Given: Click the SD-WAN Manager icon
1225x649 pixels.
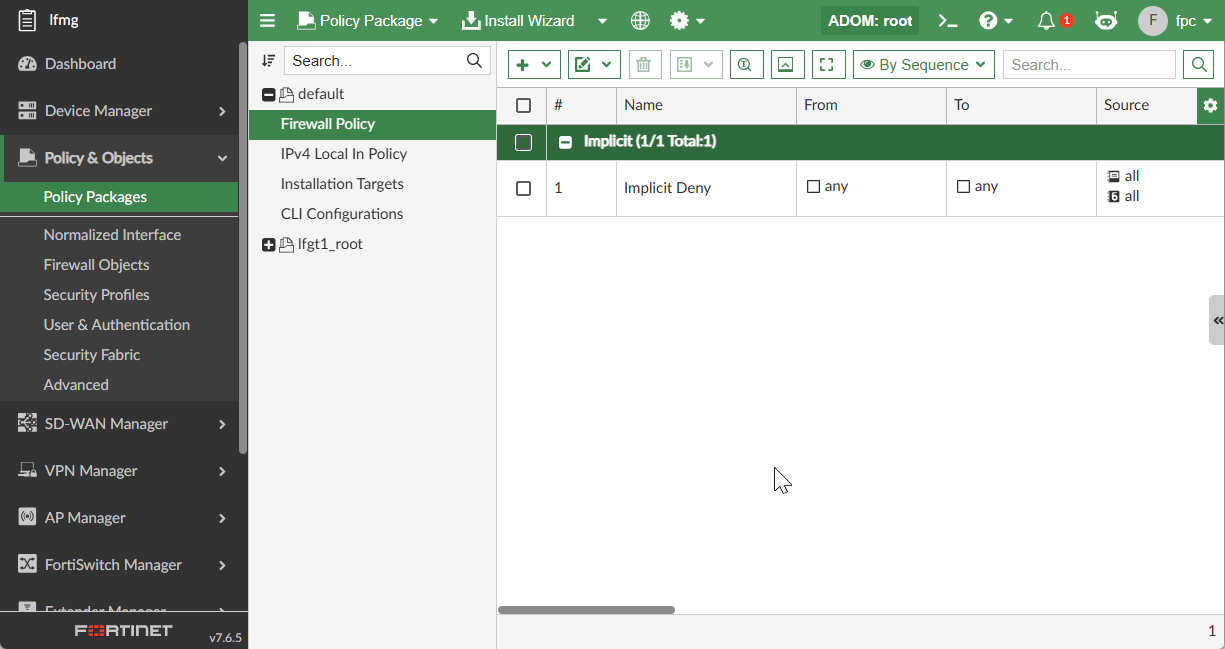Looking at the screenshot, I should [x=27, y=424].
